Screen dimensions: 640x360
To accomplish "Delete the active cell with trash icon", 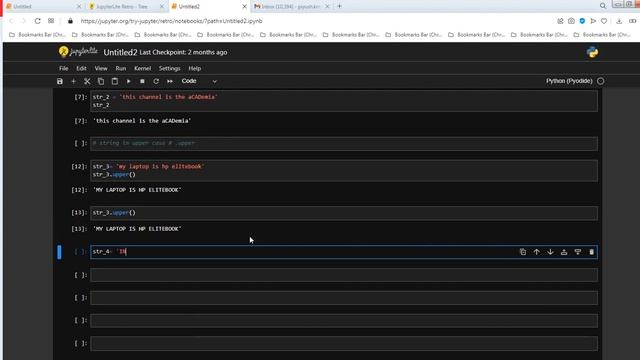I will point(591,252).
